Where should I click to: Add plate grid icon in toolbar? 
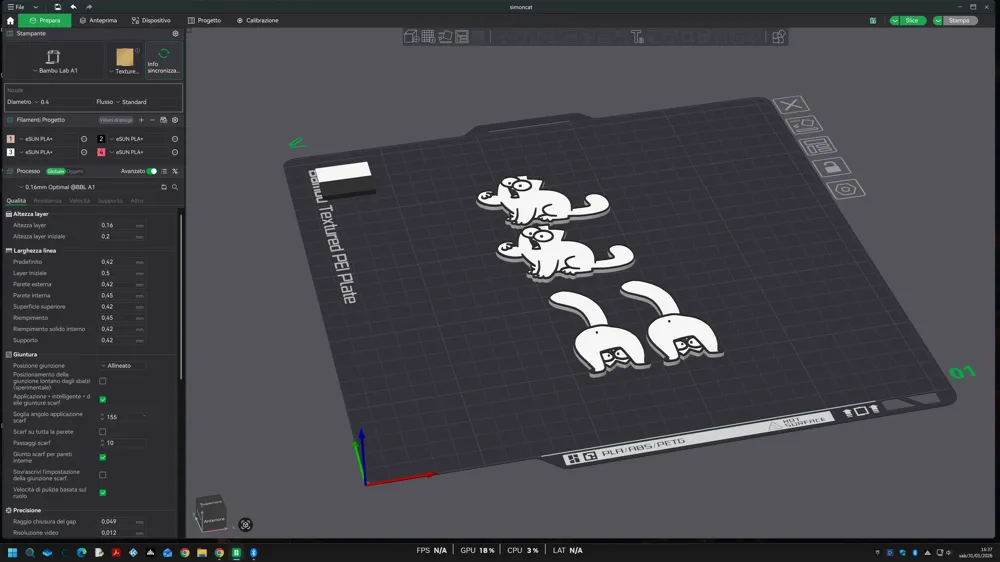[428, 36]
